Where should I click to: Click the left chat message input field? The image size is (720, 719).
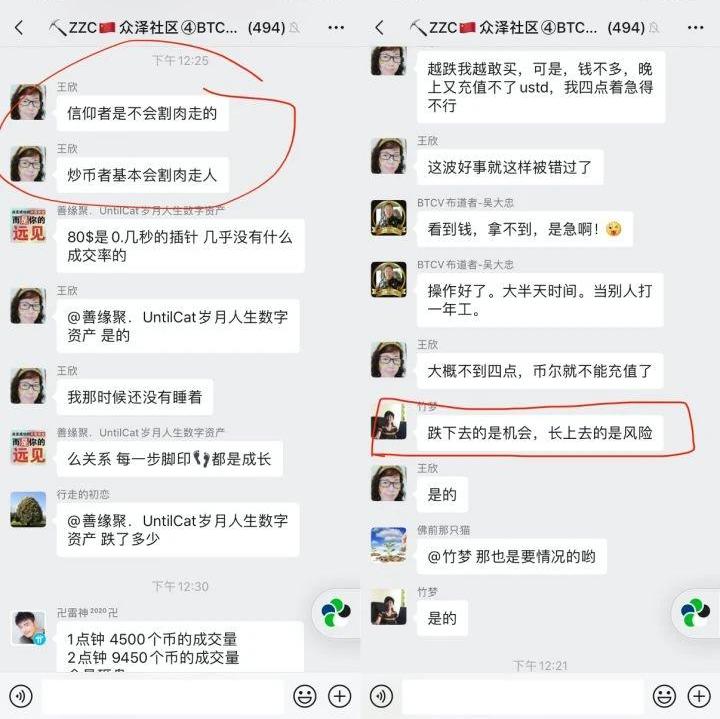click(163, 696)
